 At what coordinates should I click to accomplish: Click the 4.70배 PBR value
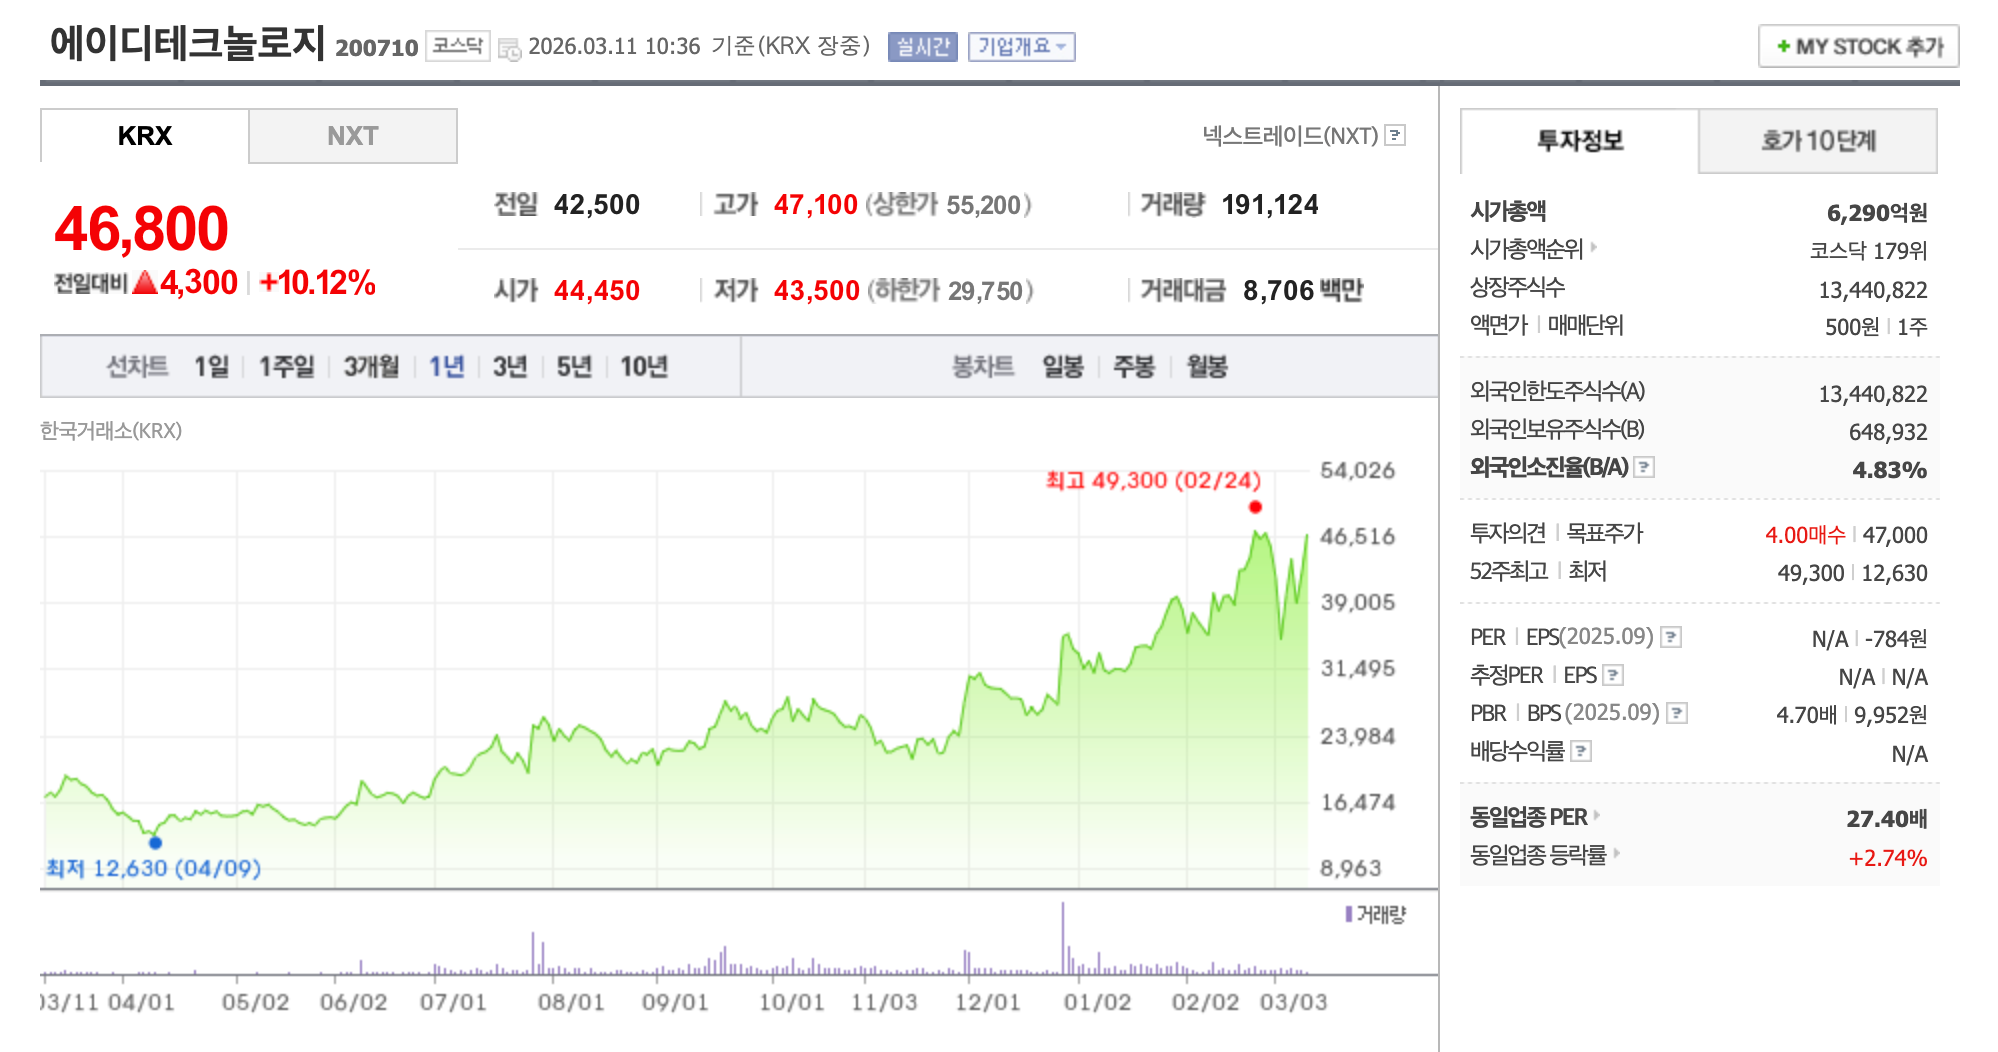(1806, 715)
